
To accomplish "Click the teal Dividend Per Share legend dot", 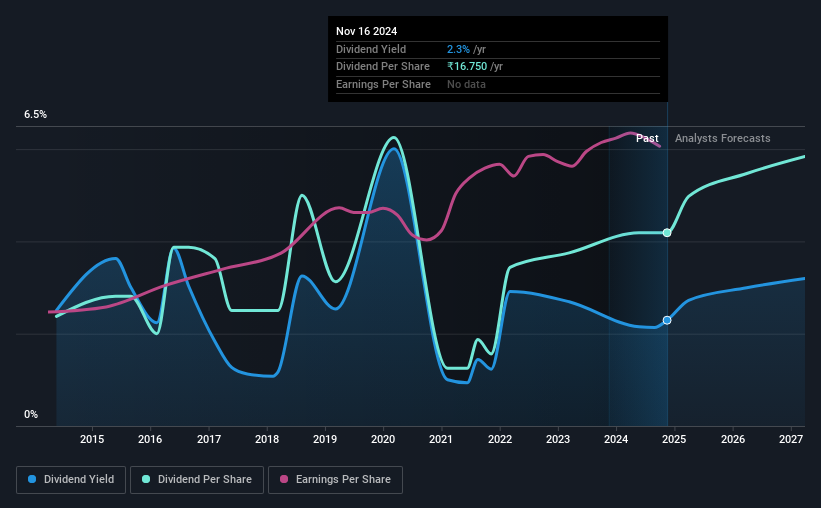I will point(146,479).
